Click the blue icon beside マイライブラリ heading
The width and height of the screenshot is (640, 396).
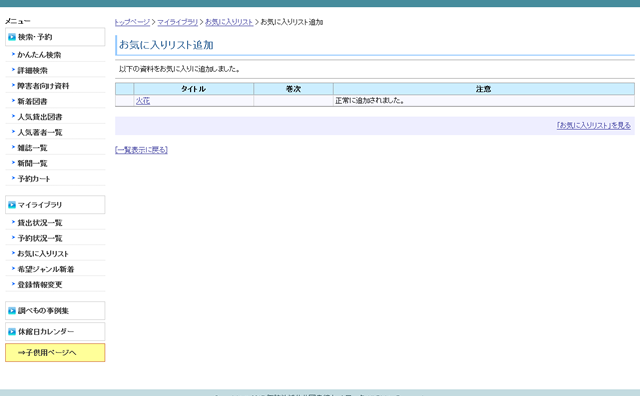[x=12, y=205]
